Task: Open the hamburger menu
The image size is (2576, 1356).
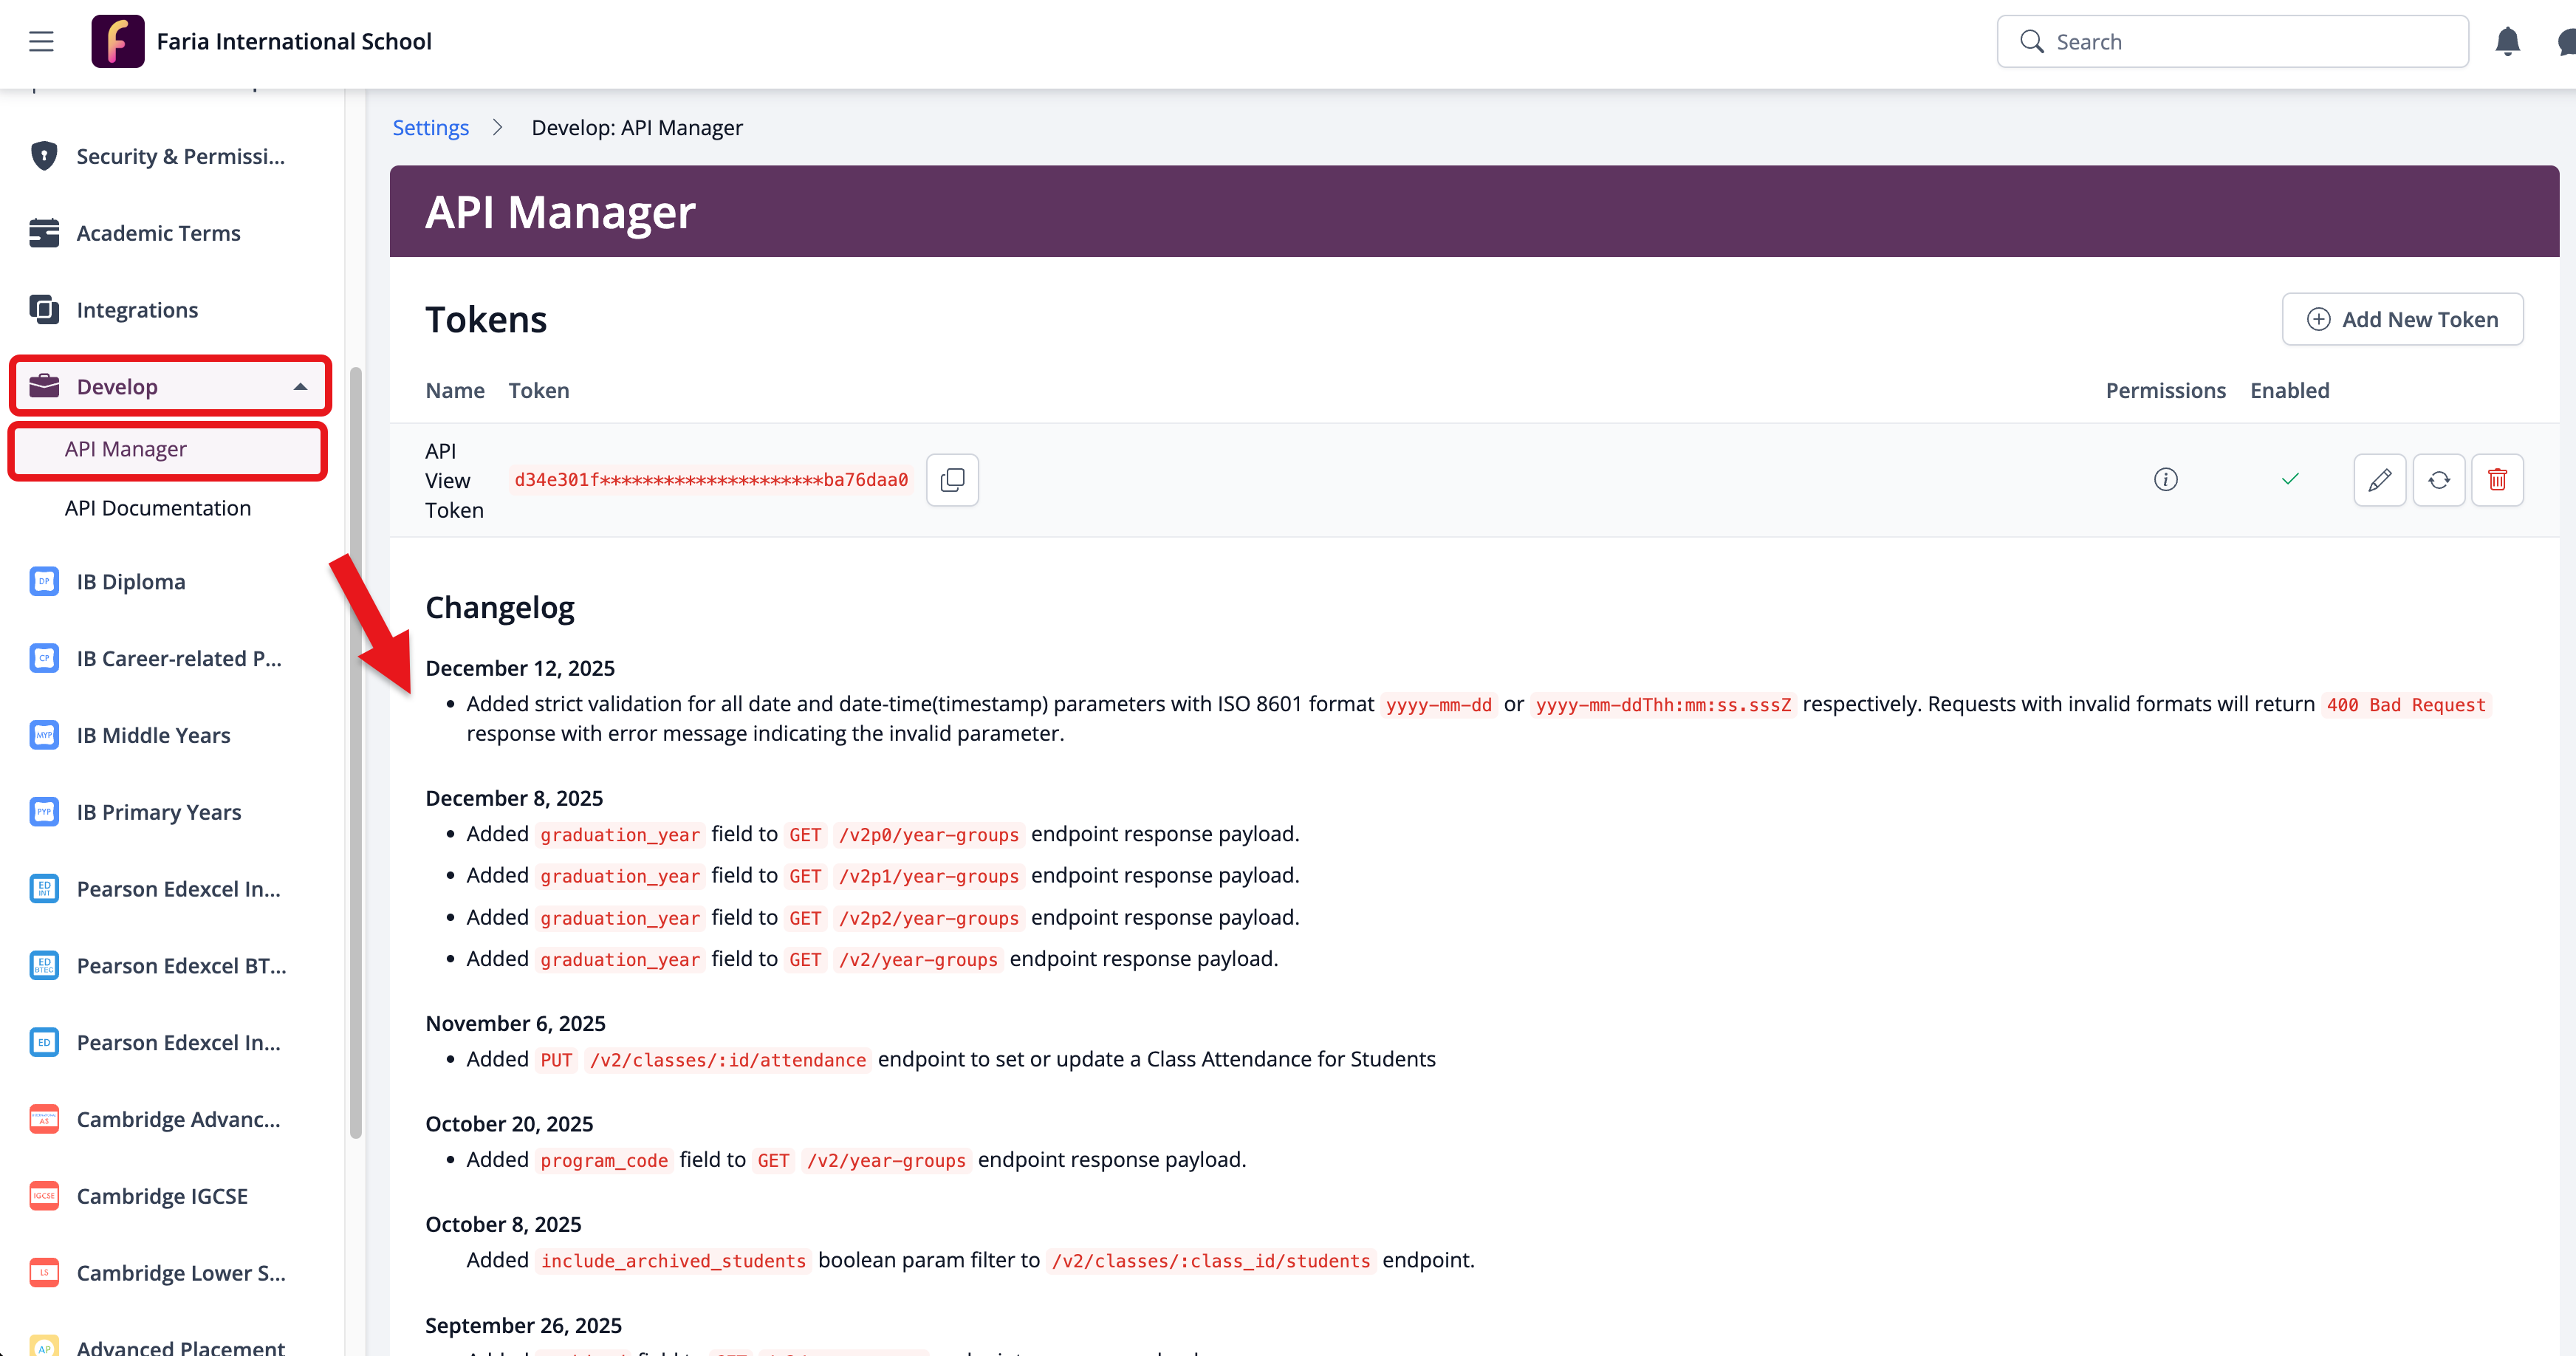Action: point(41,41)
